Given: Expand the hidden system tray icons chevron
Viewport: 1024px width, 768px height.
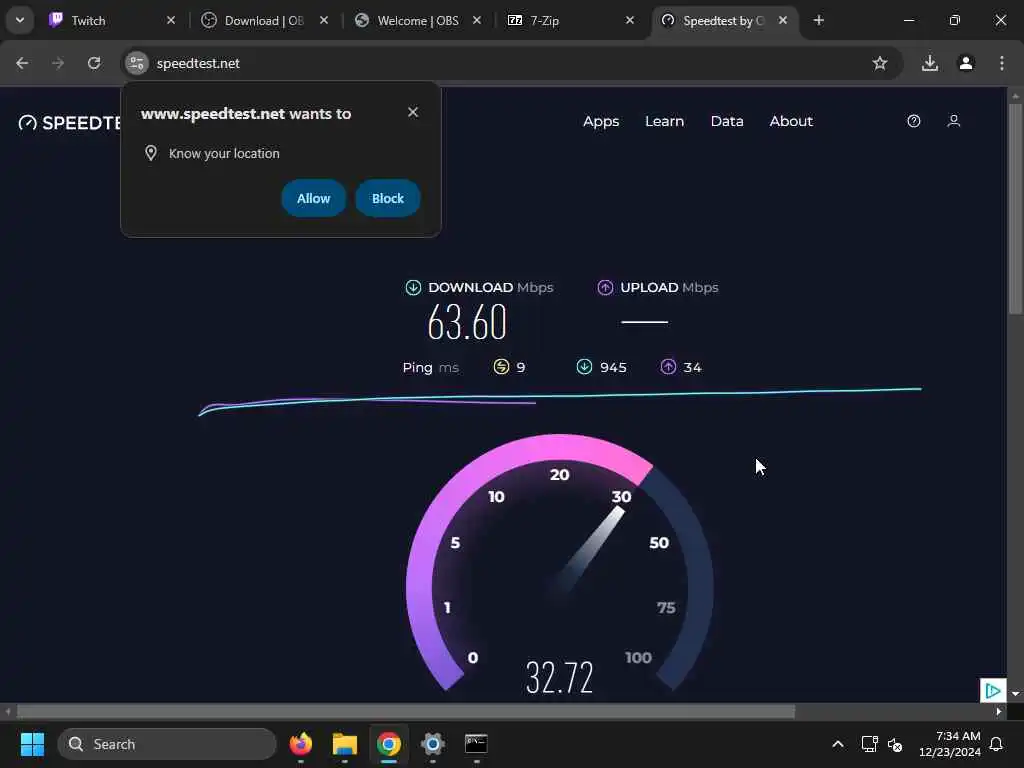Looking at the screenshot, I should [837, 744].
